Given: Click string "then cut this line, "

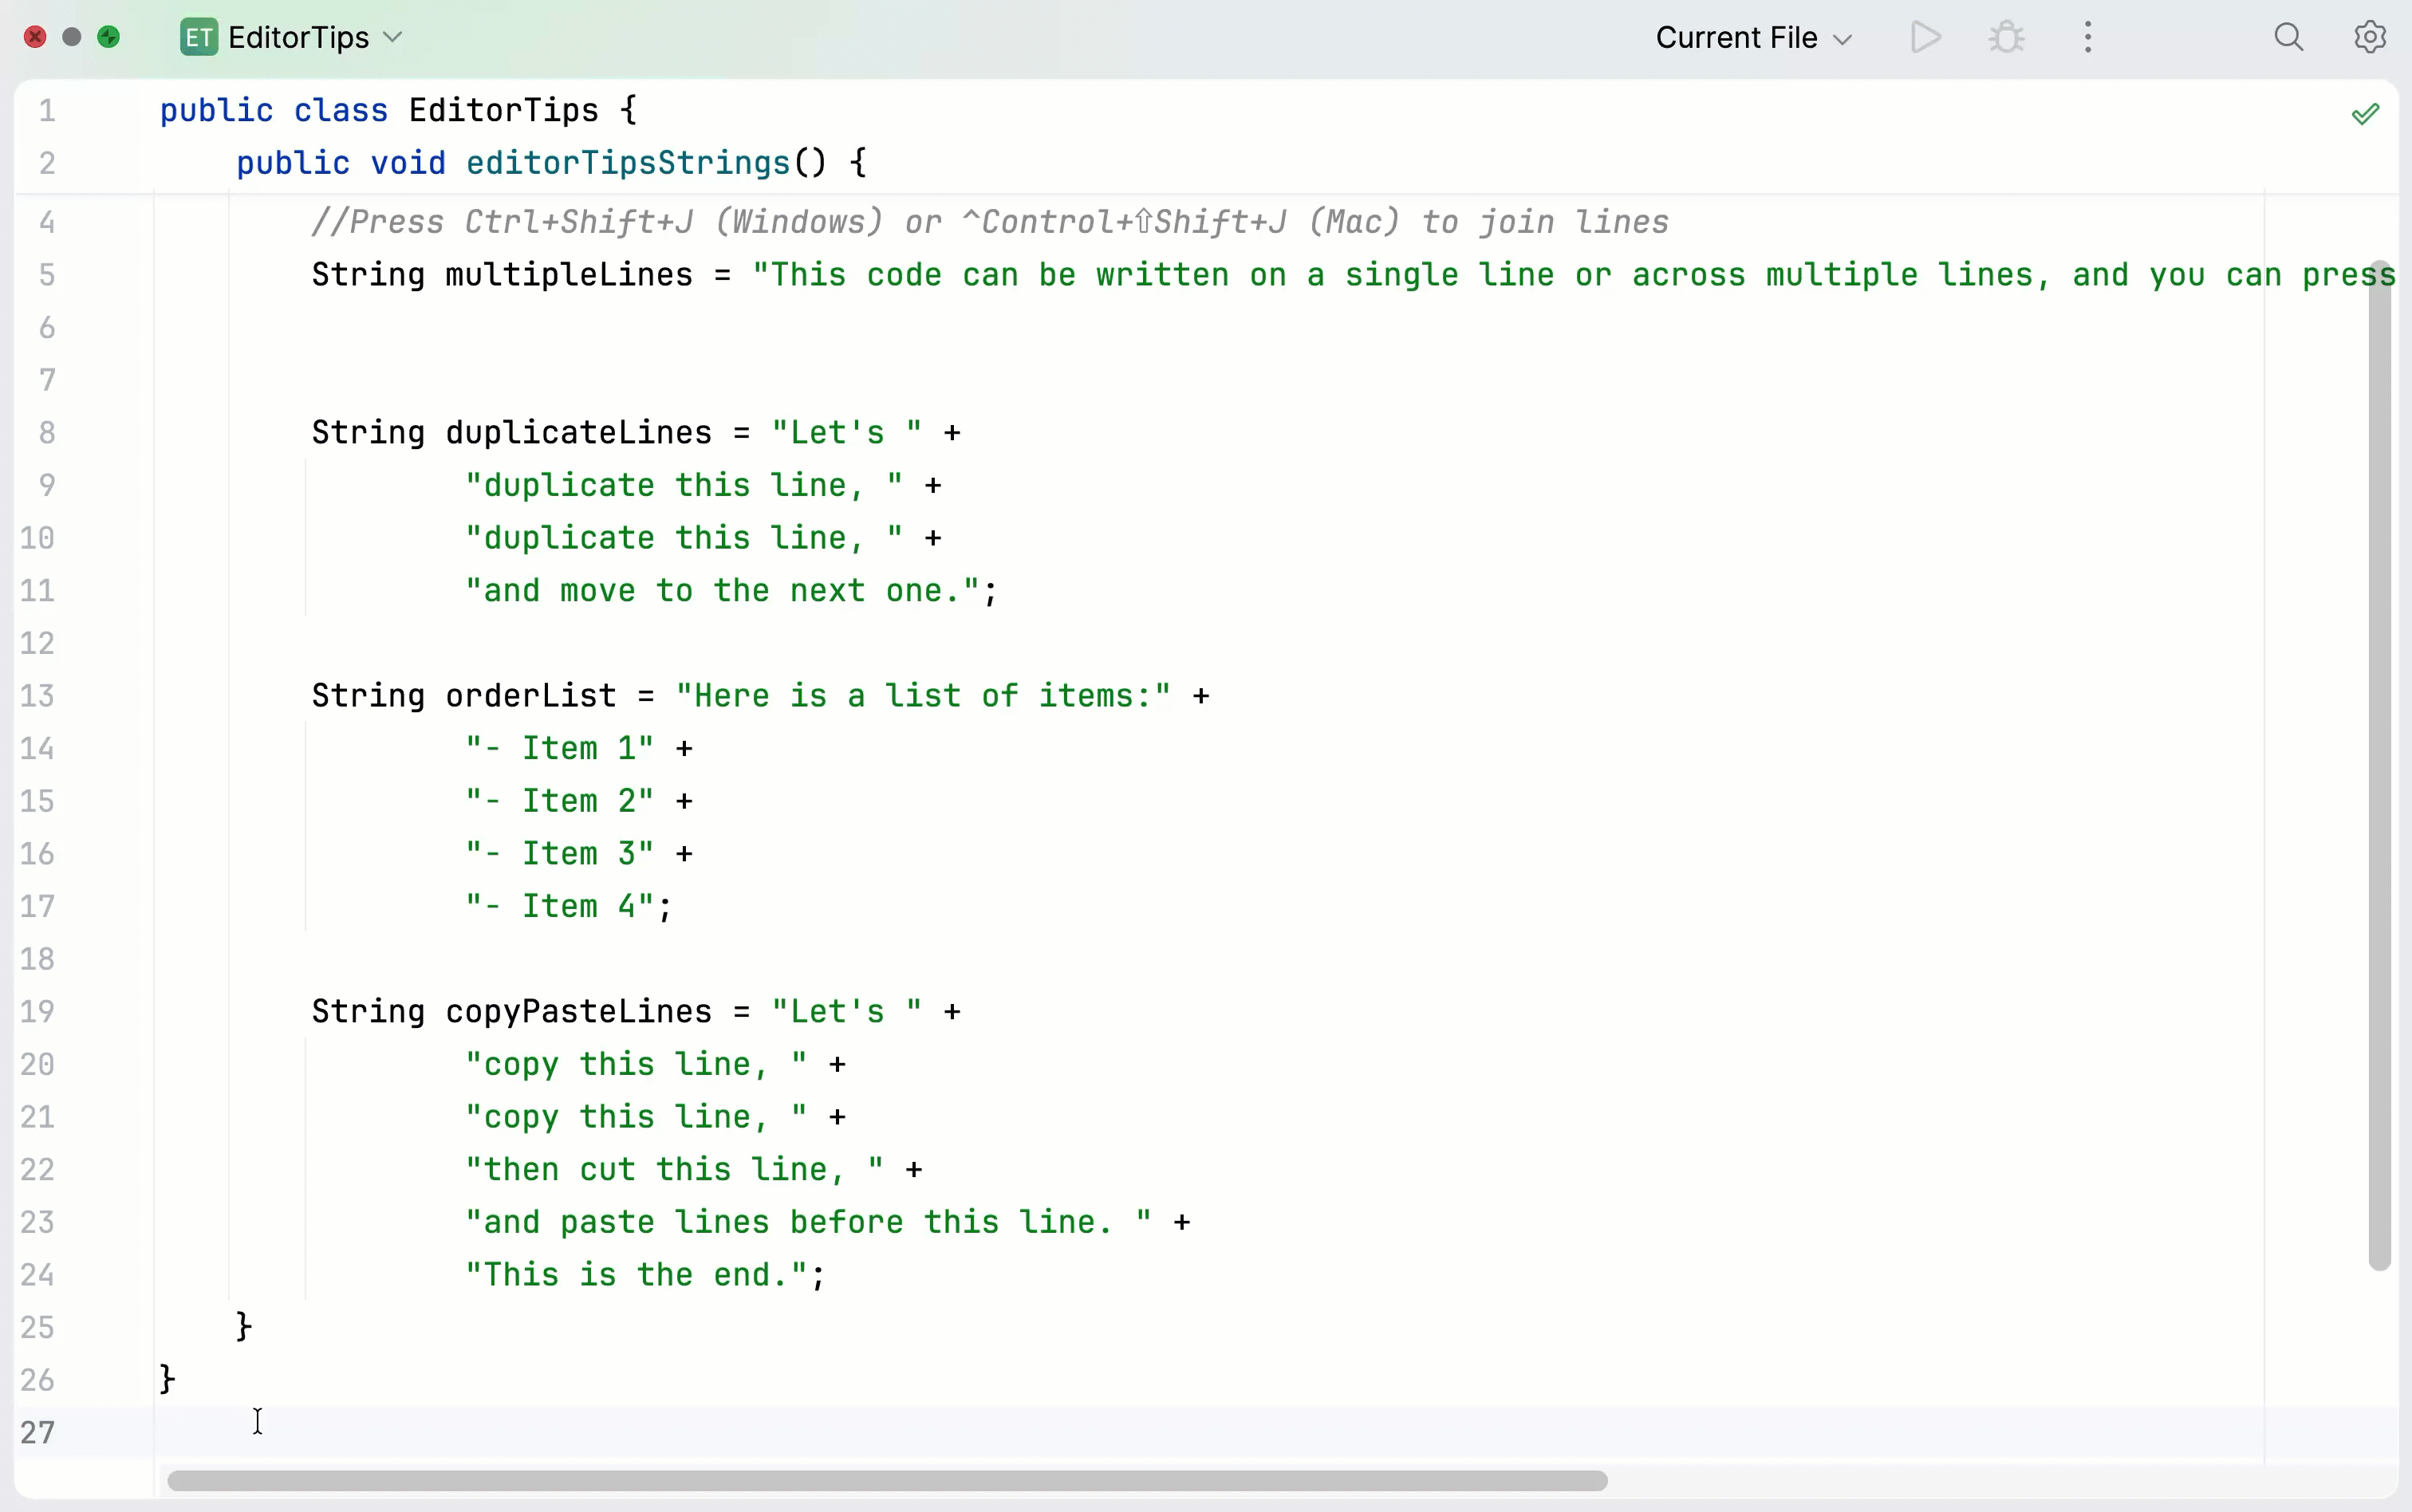Looking at the screenshot, I should (x=675, y=1170).
